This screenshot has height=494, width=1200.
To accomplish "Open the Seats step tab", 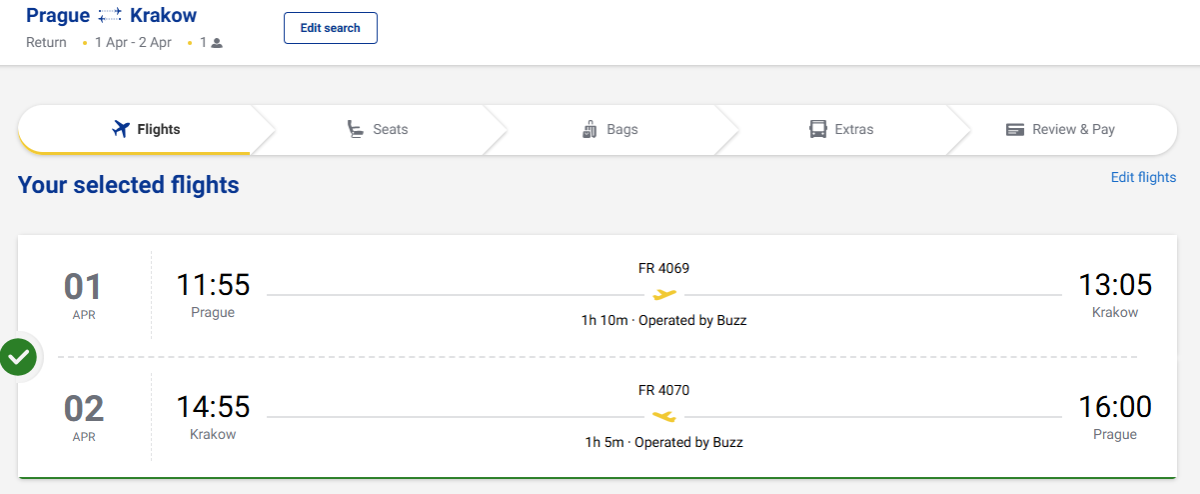I will pyautogui.click(x=378, y=129).
